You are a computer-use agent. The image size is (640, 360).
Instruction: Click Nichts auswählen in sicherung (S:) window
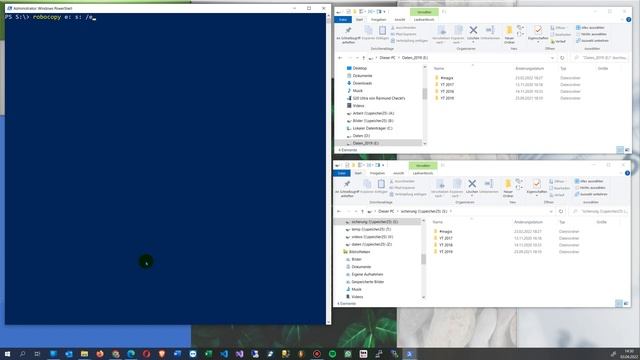pos(589,187)
